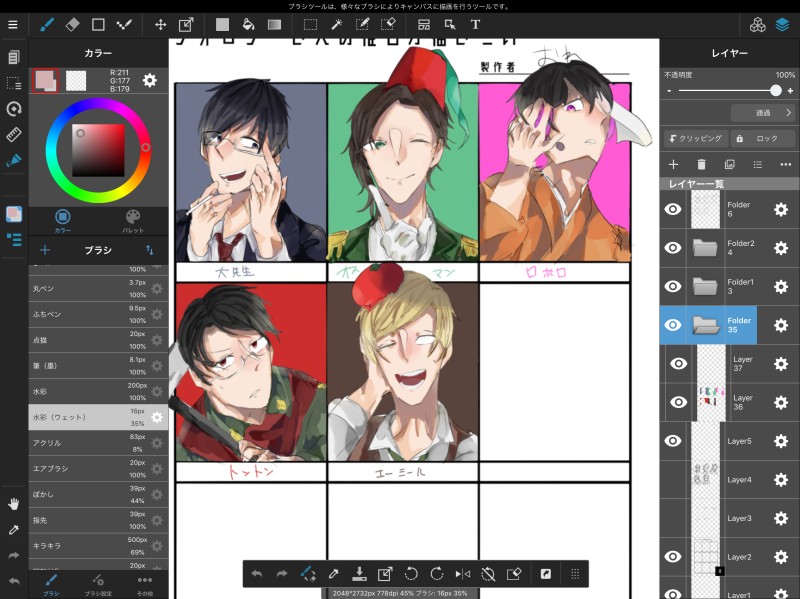Open the materials cubes panel
This screenshot has width=800, height=599.
758,24
